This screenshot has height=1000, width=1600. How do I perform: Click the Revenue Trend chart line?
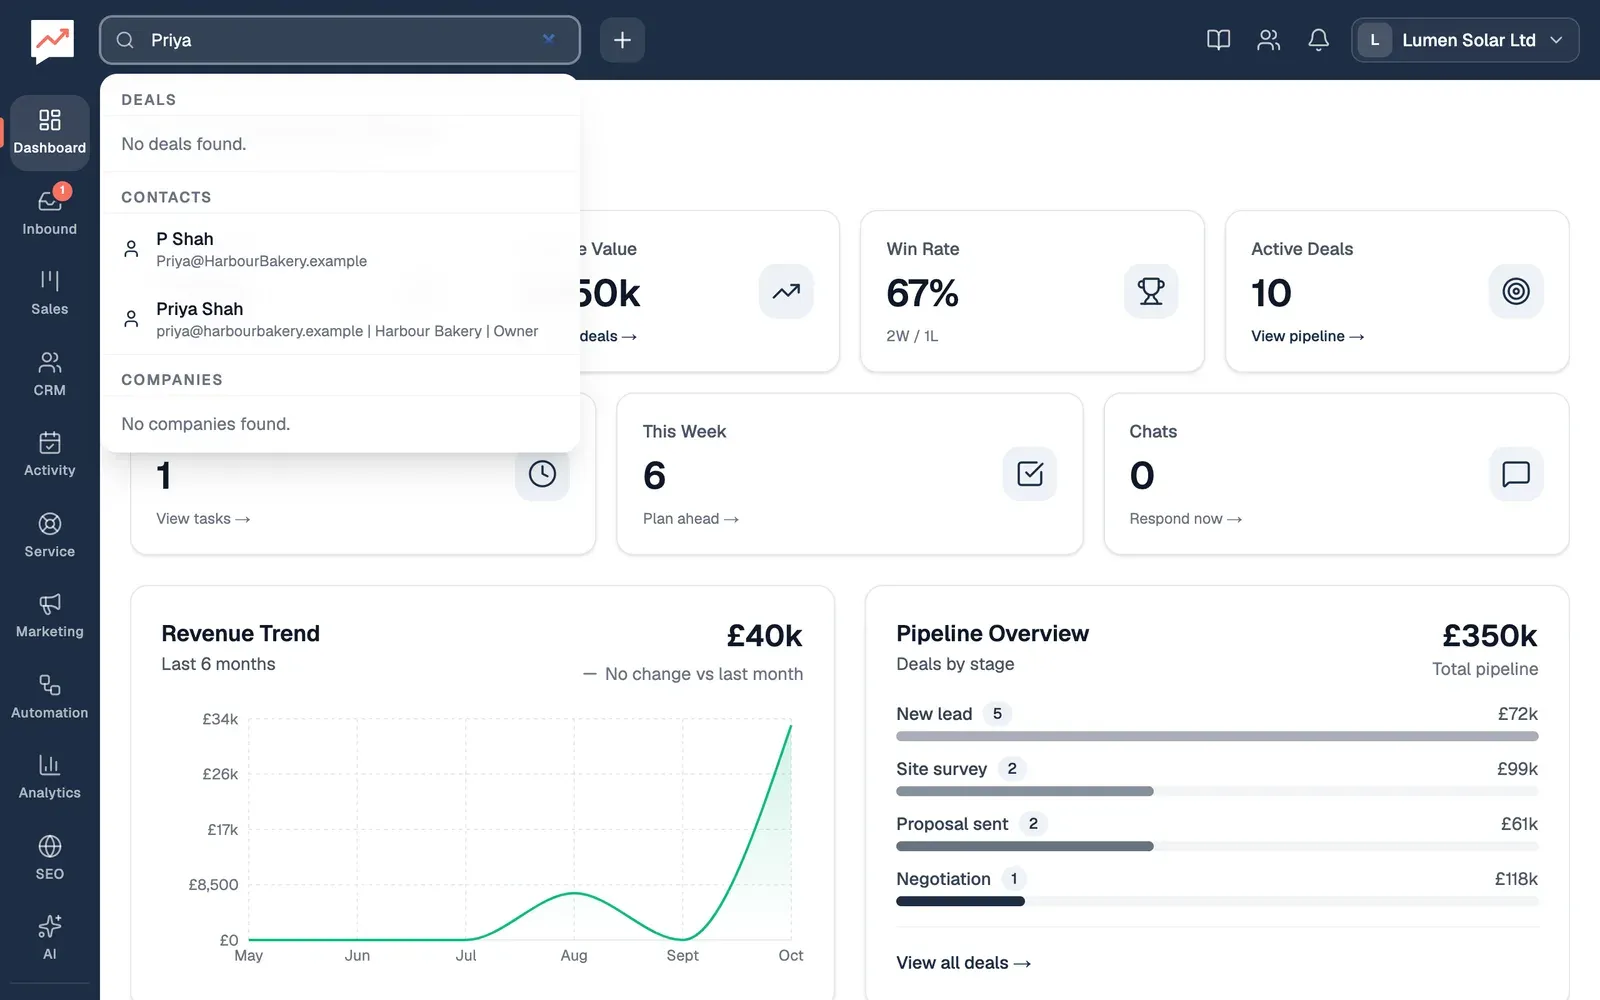tap(520, 832)
